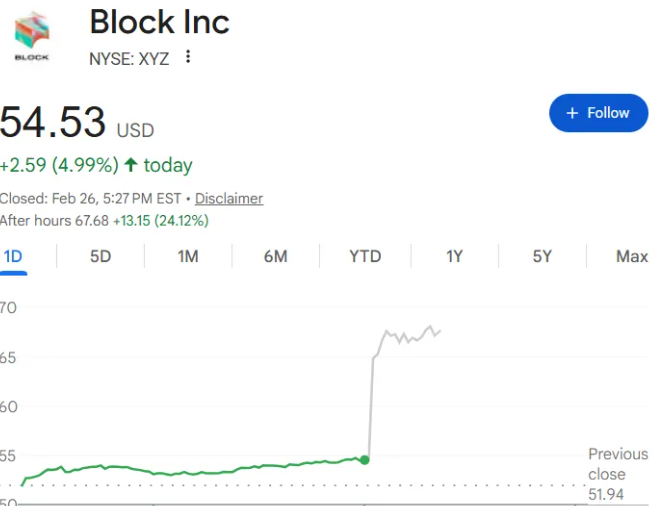Image resolution: width=655 pixels, height=506 pixels.
Task: Click the Previous close label
Action: point(617,465)
